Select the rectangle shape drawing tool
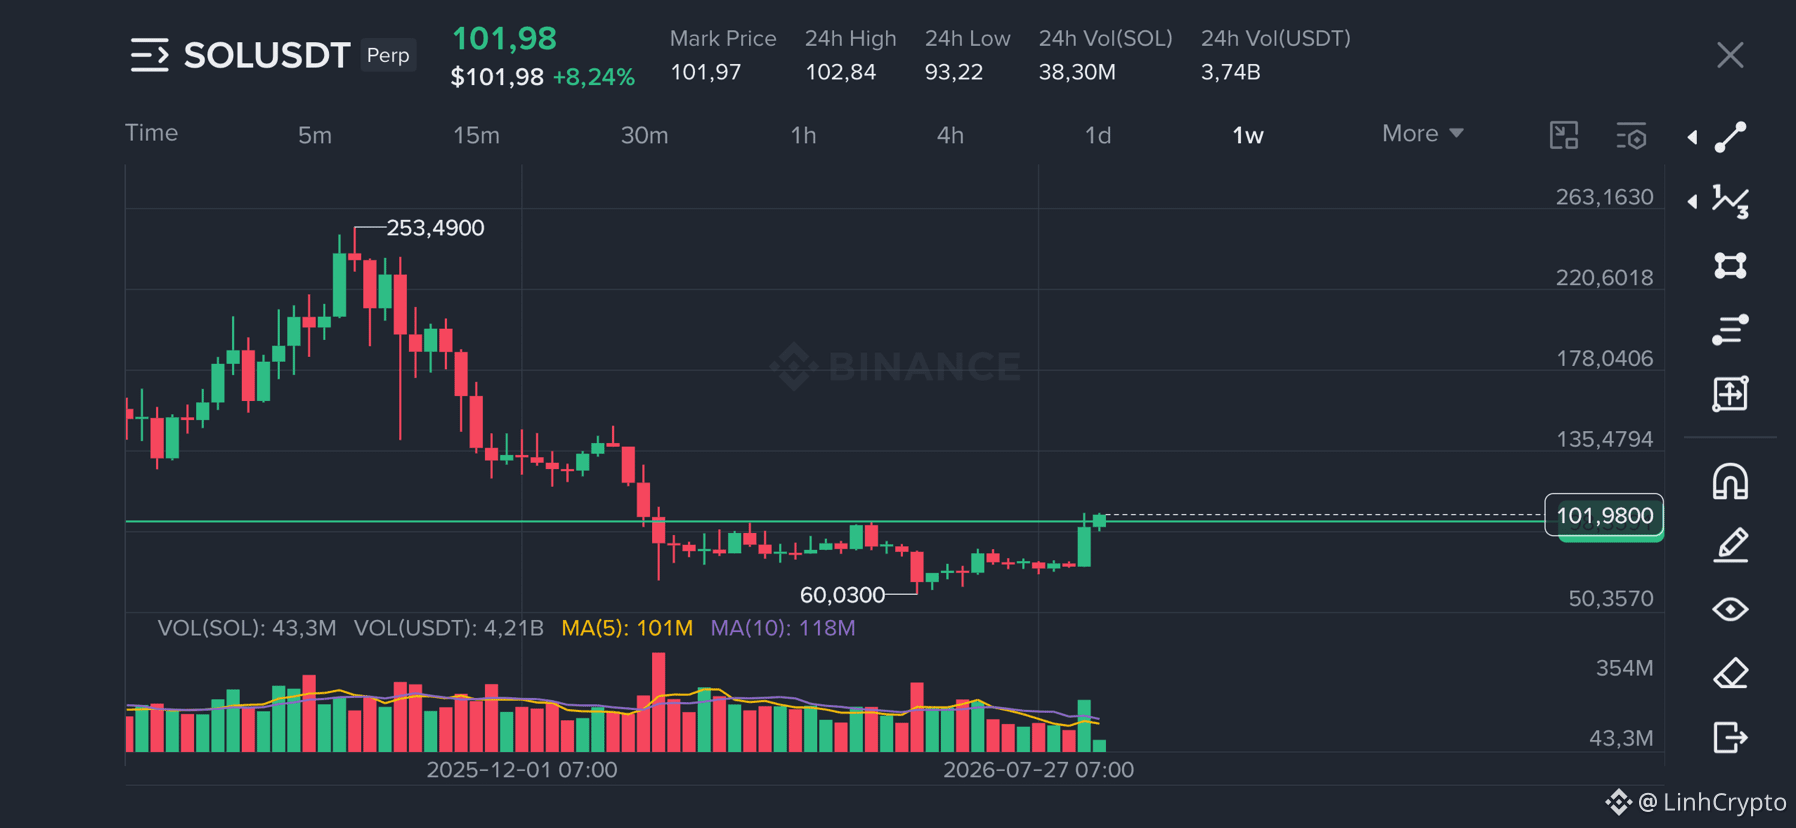The height and width of the screenshot is (828, 1796). tap(1730, 265)
